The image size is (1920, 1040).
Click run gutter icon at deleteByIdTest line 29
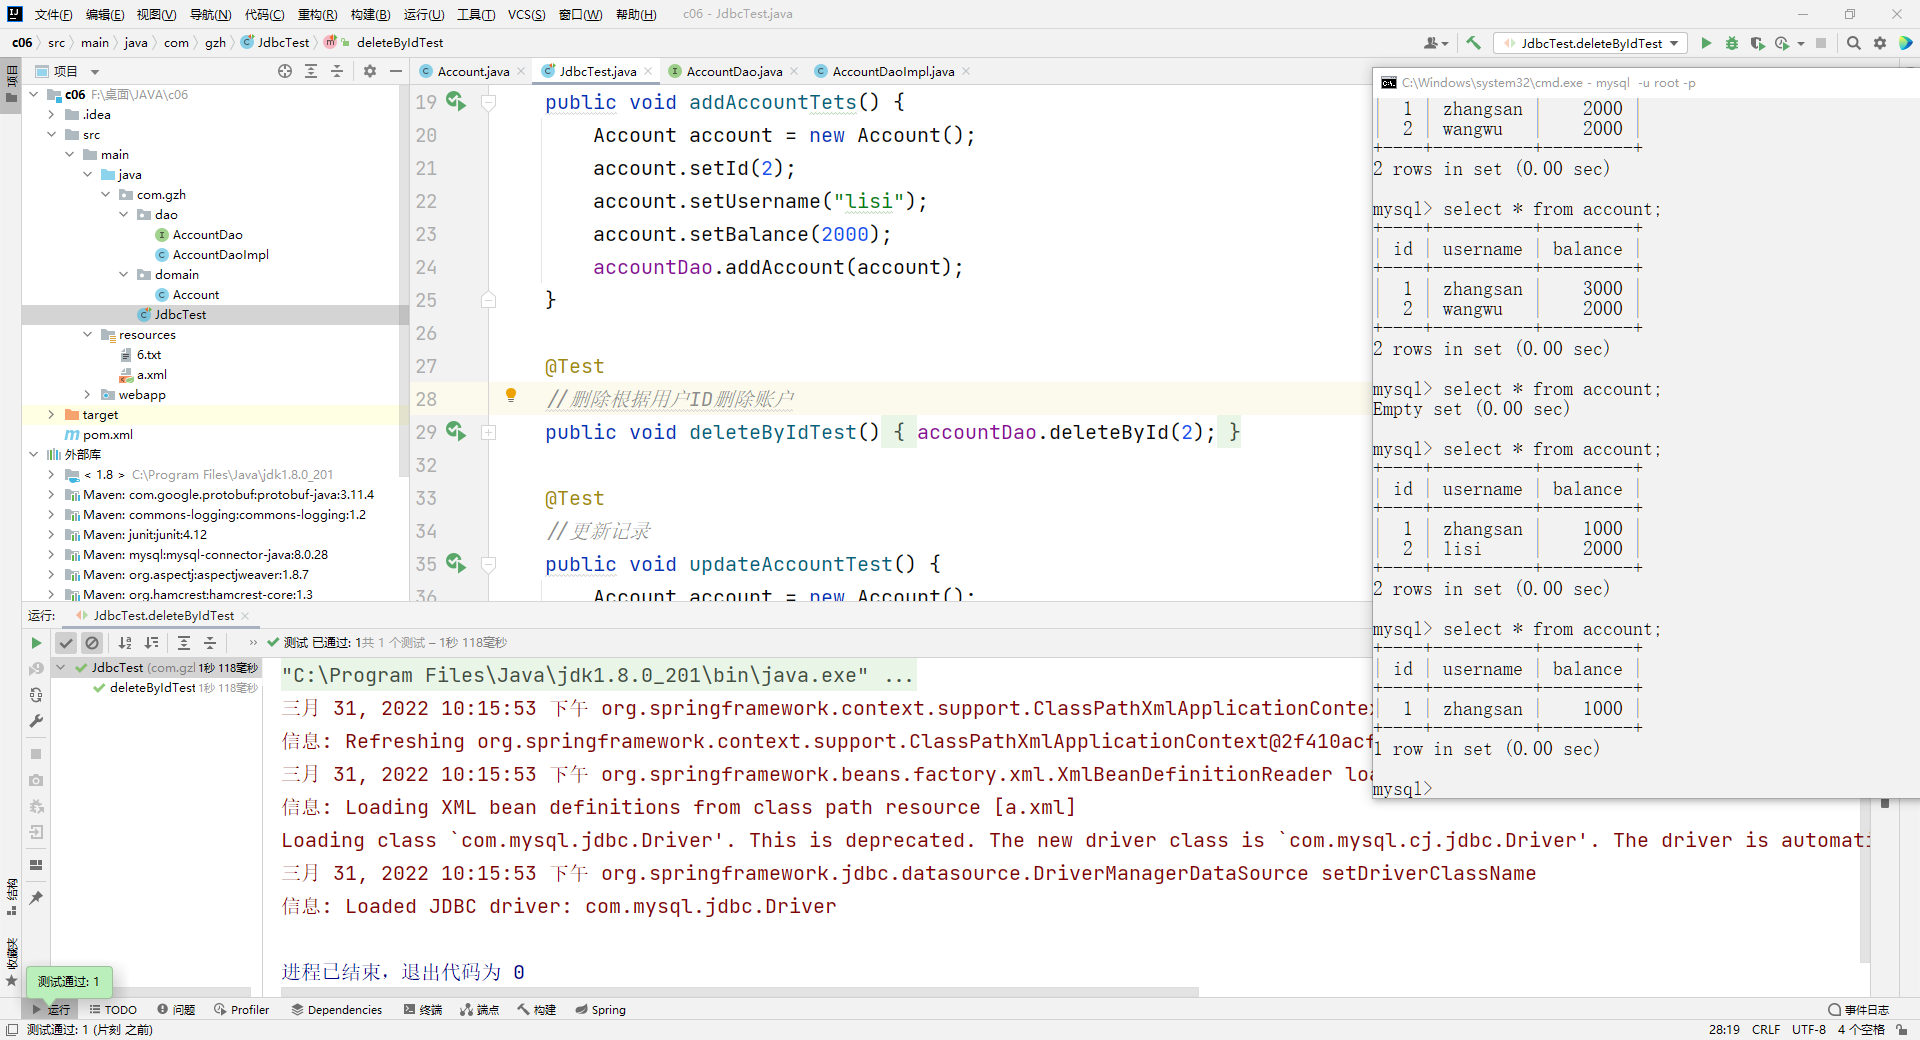[456, 431]
